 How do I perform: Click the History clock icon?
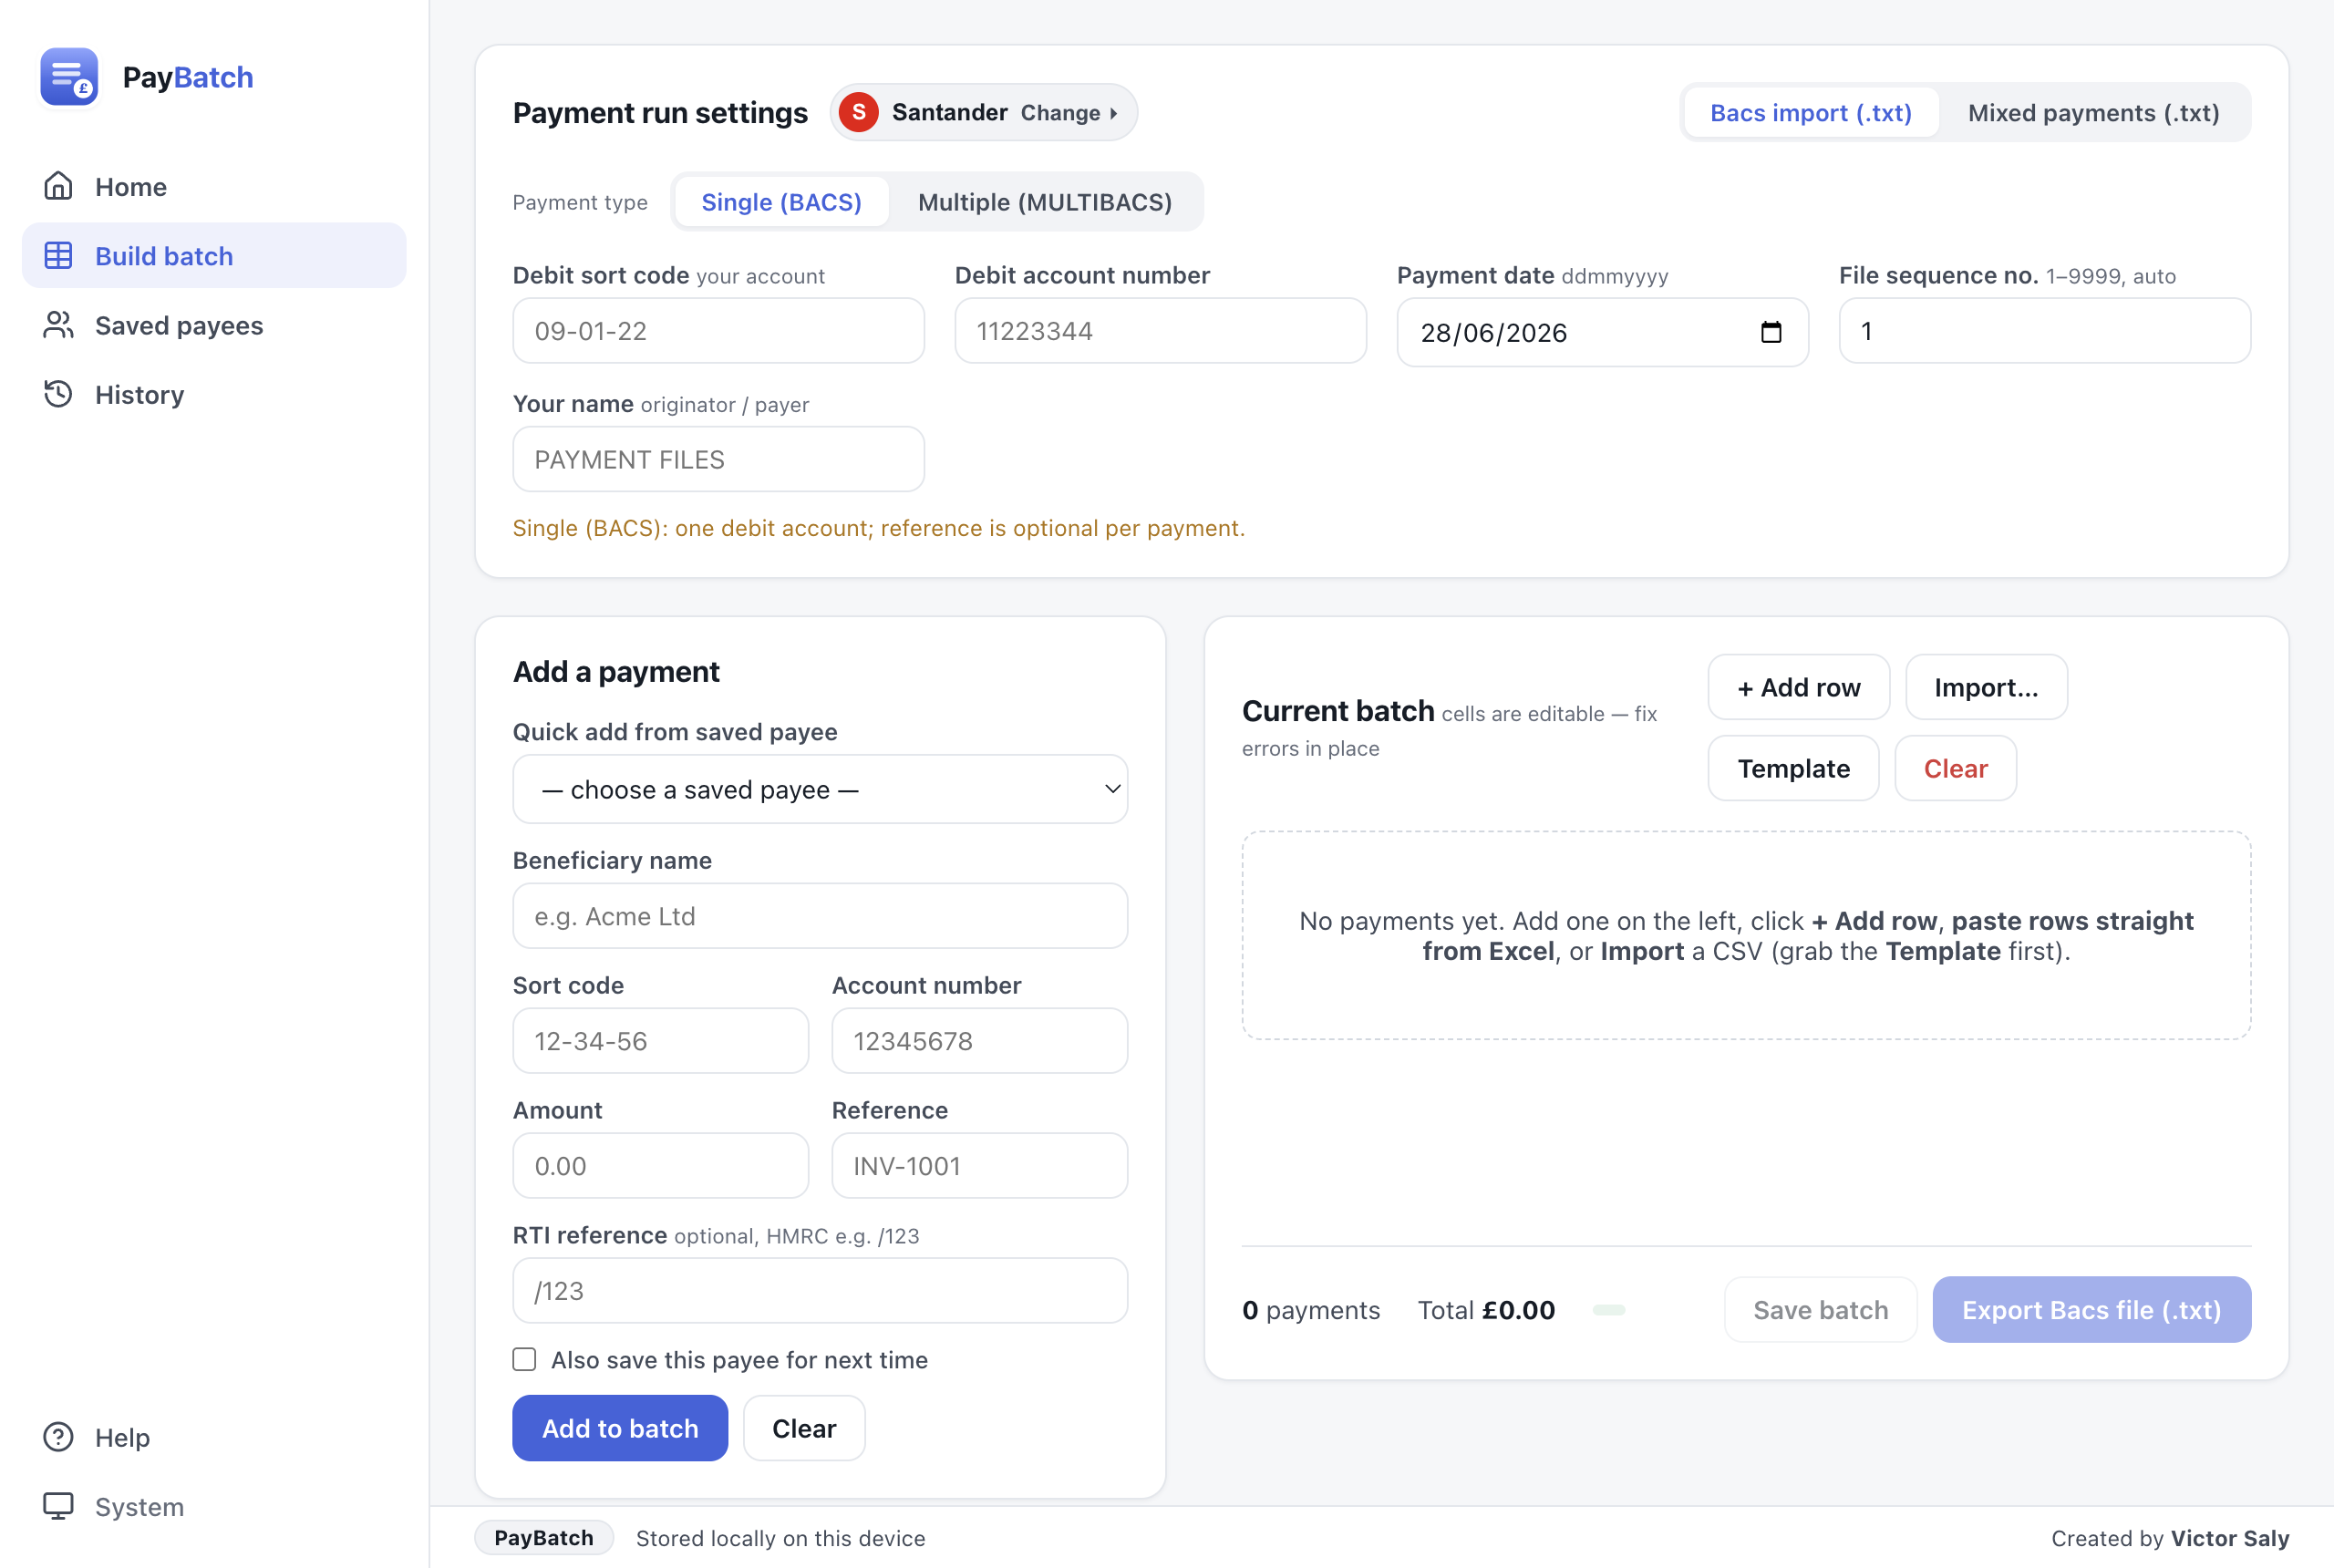58,394
